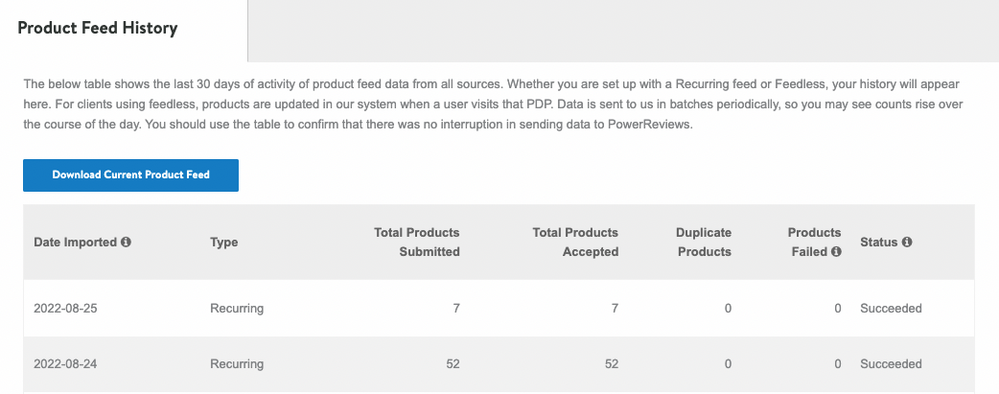Select the 2022-08-25 date cell
The width and height of the screenshot is (999, 394).
click(x=66, y=309)
